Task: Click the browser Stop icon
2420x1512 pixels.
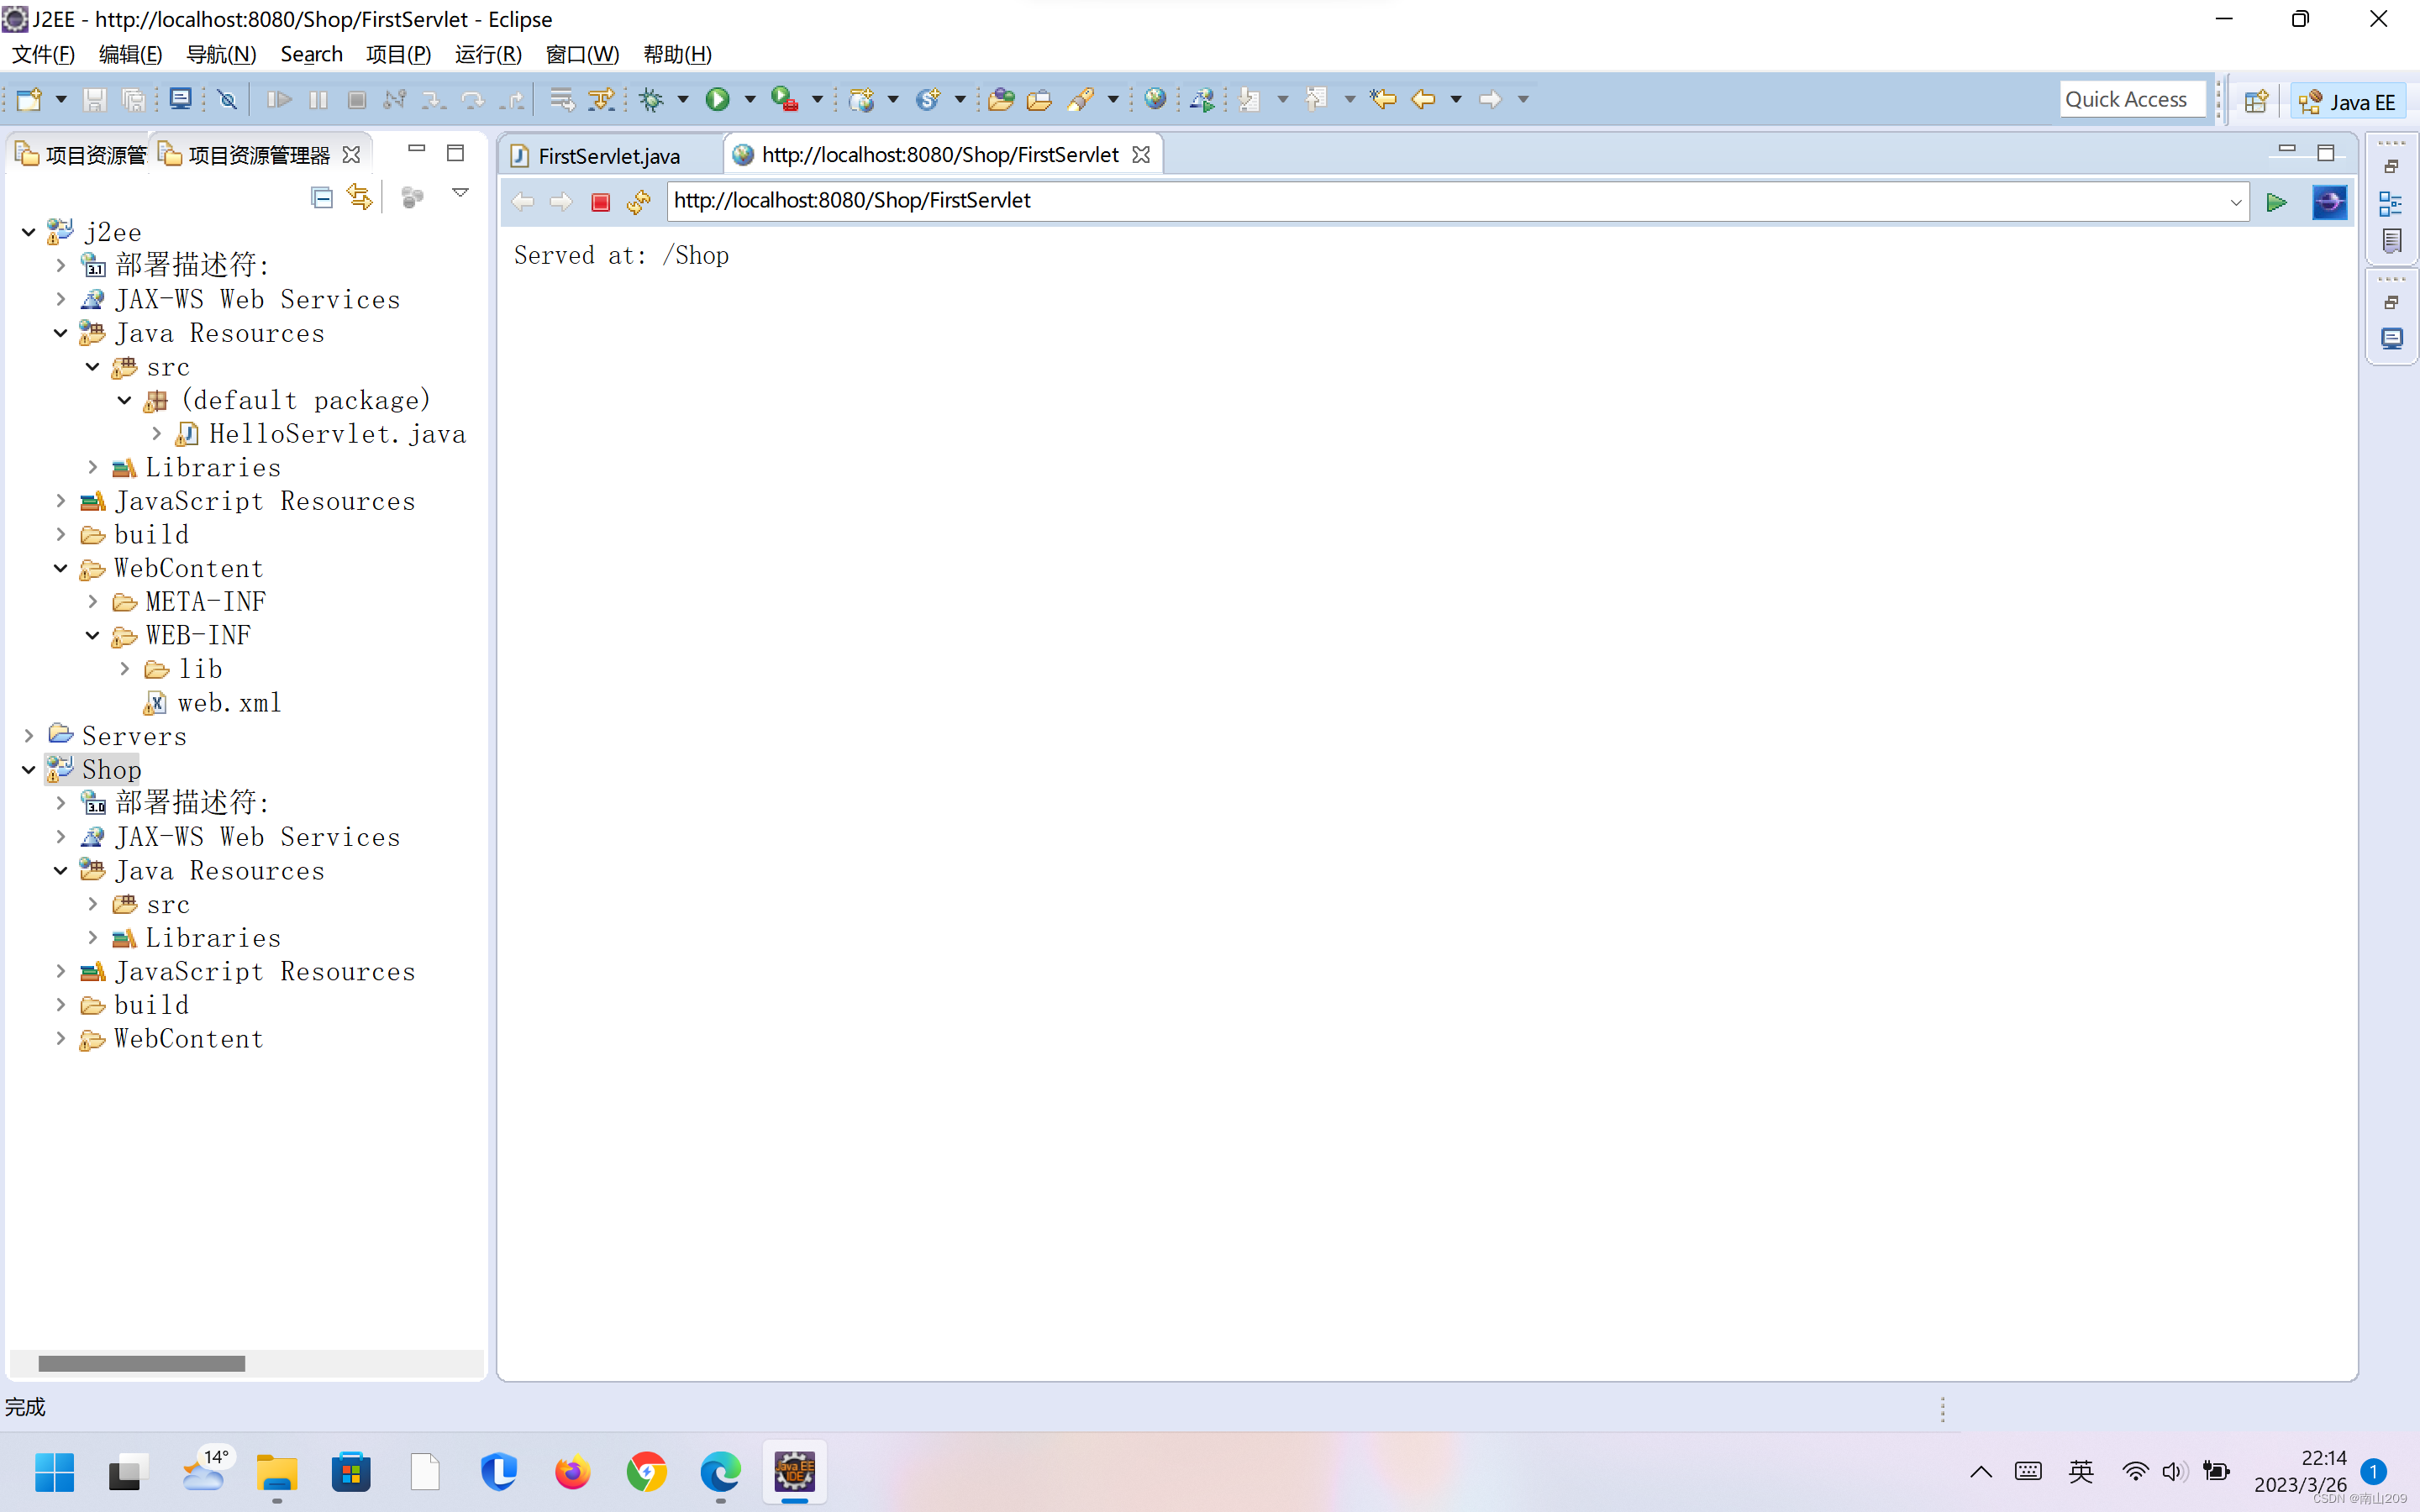Action: coord(600,202)
